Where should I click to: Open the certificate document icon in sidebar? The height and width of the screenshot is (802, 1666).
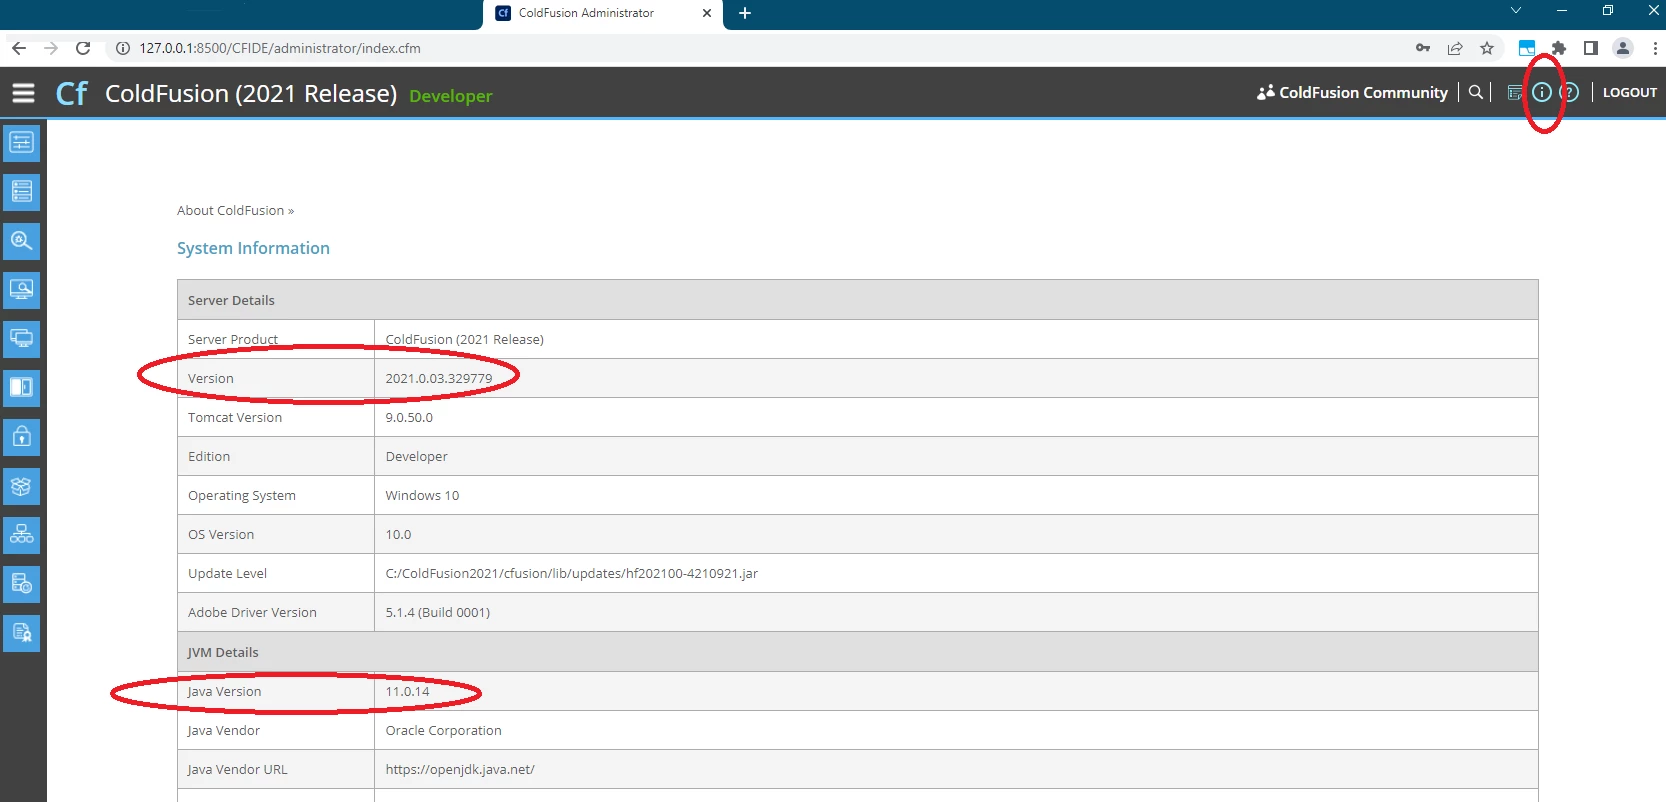pos(21,633)
